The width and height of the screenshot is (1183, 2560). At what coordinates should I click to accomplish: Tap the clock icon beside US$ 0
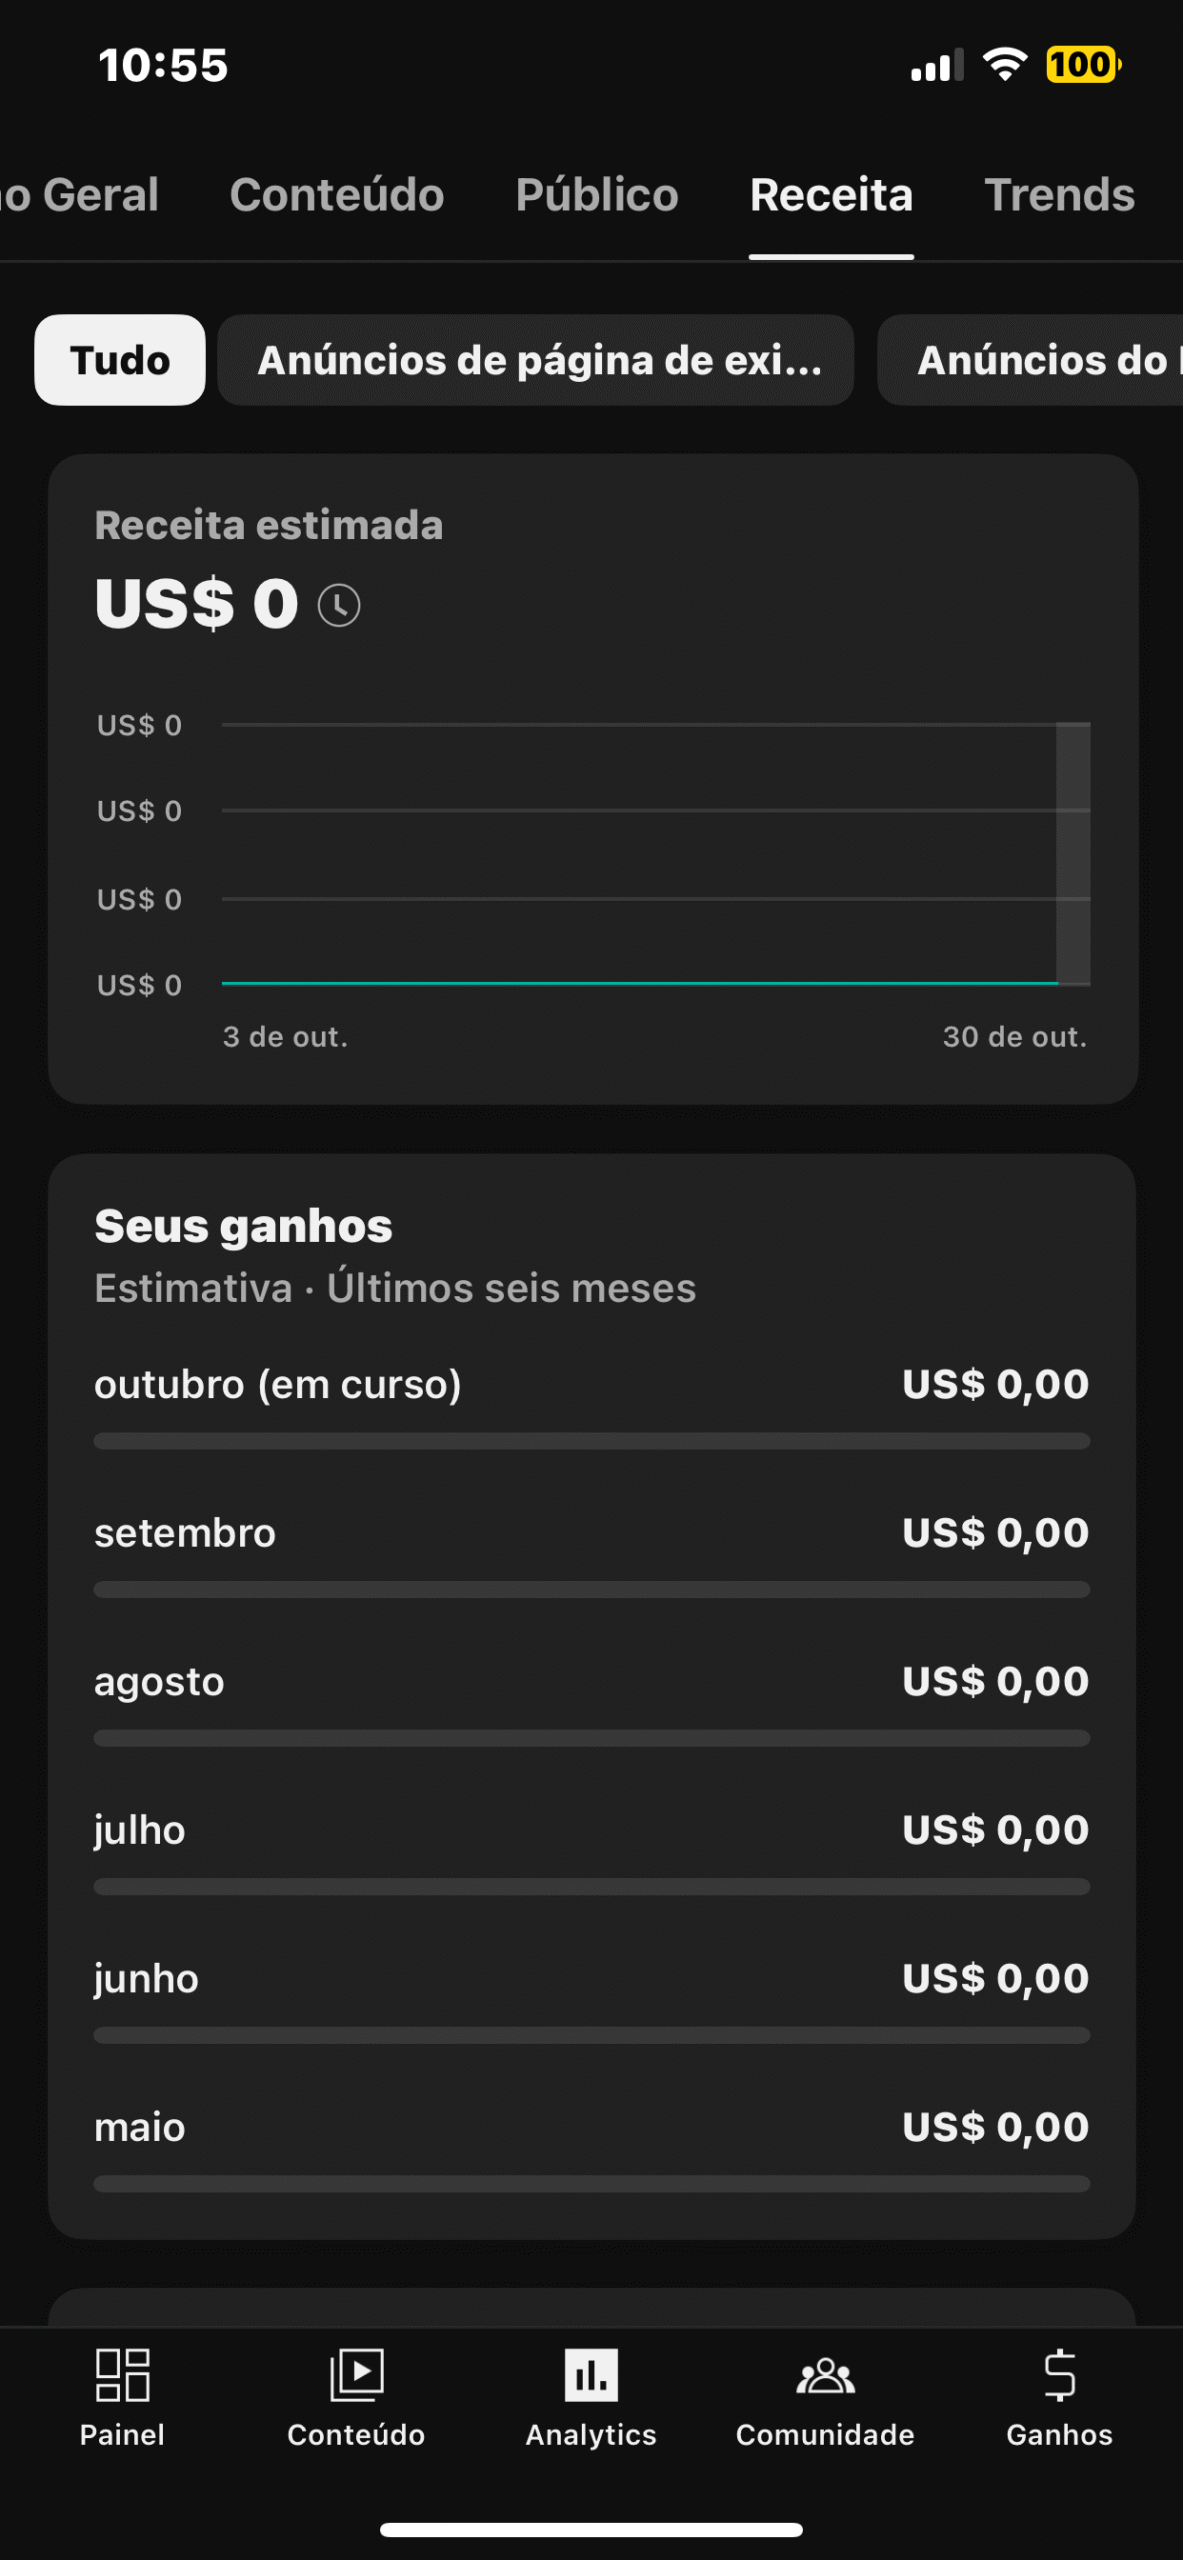click(339, 606)
